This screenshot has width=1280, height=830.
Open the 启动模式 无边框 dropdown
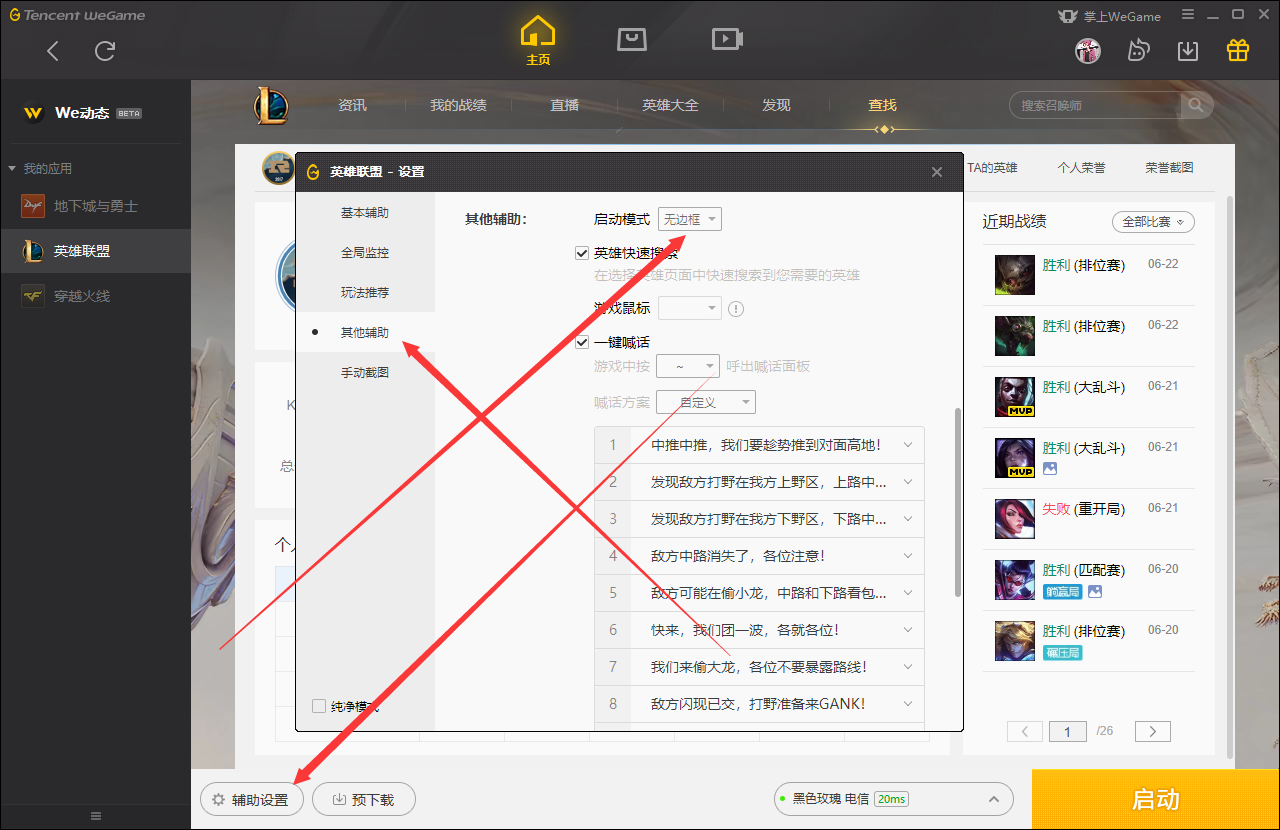pyautogui.click(x=690, y=219)
